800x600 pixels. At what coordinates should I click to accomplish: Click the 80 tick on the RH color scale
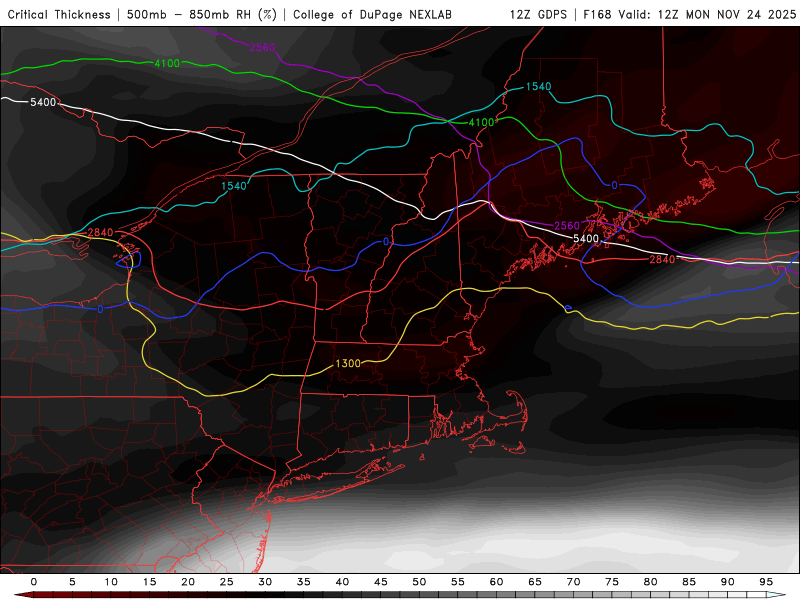click(x=650, y=582)
